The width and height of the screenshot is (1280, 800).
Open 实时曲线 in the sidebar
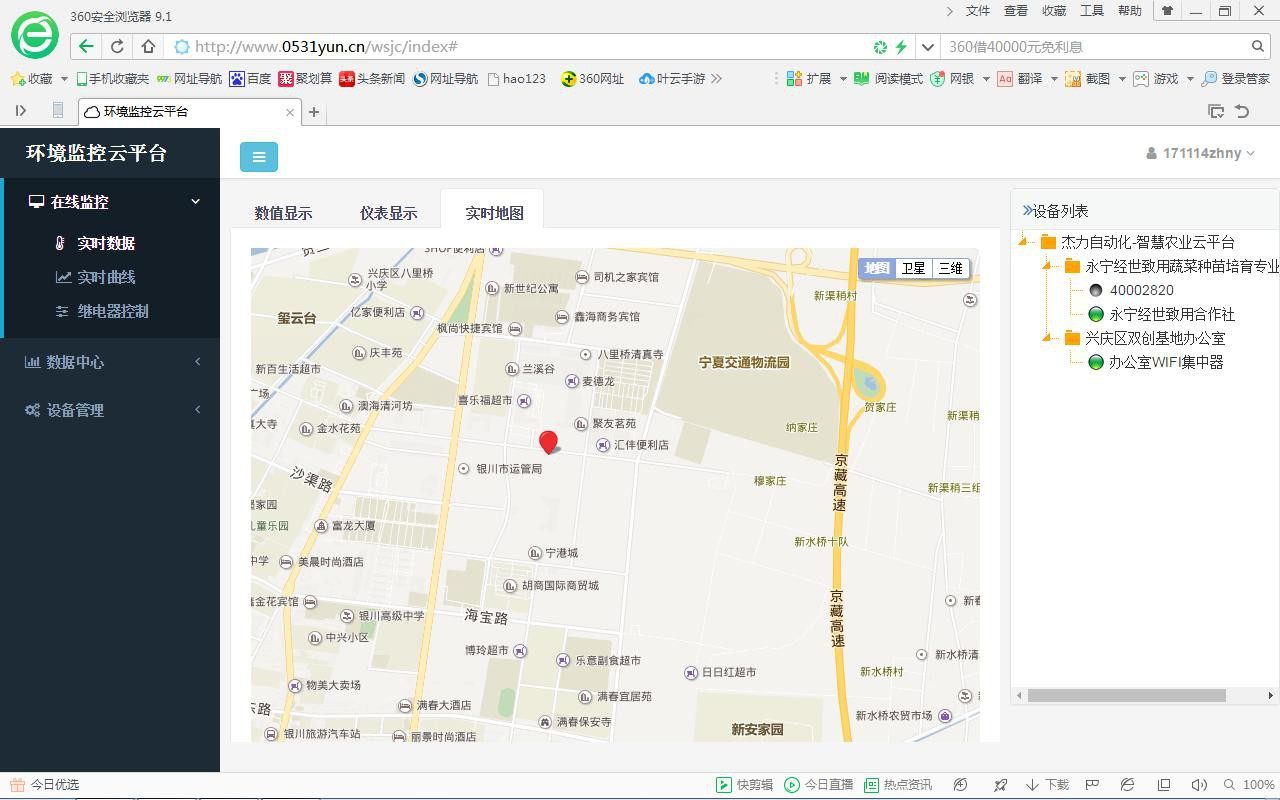(x=106, y=277)
